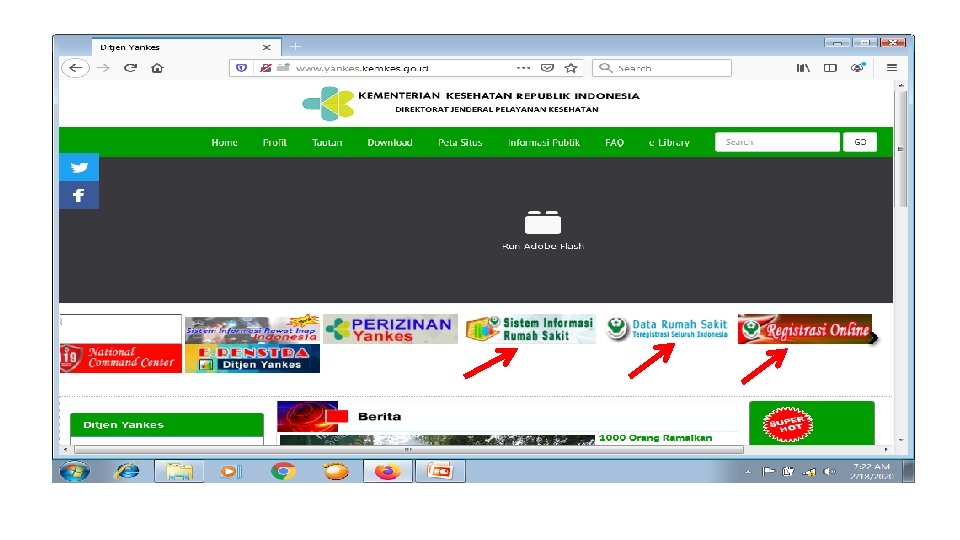Open E-Renstra Ditjen Yankes banner
960x540 pixels.
point(252,358)
